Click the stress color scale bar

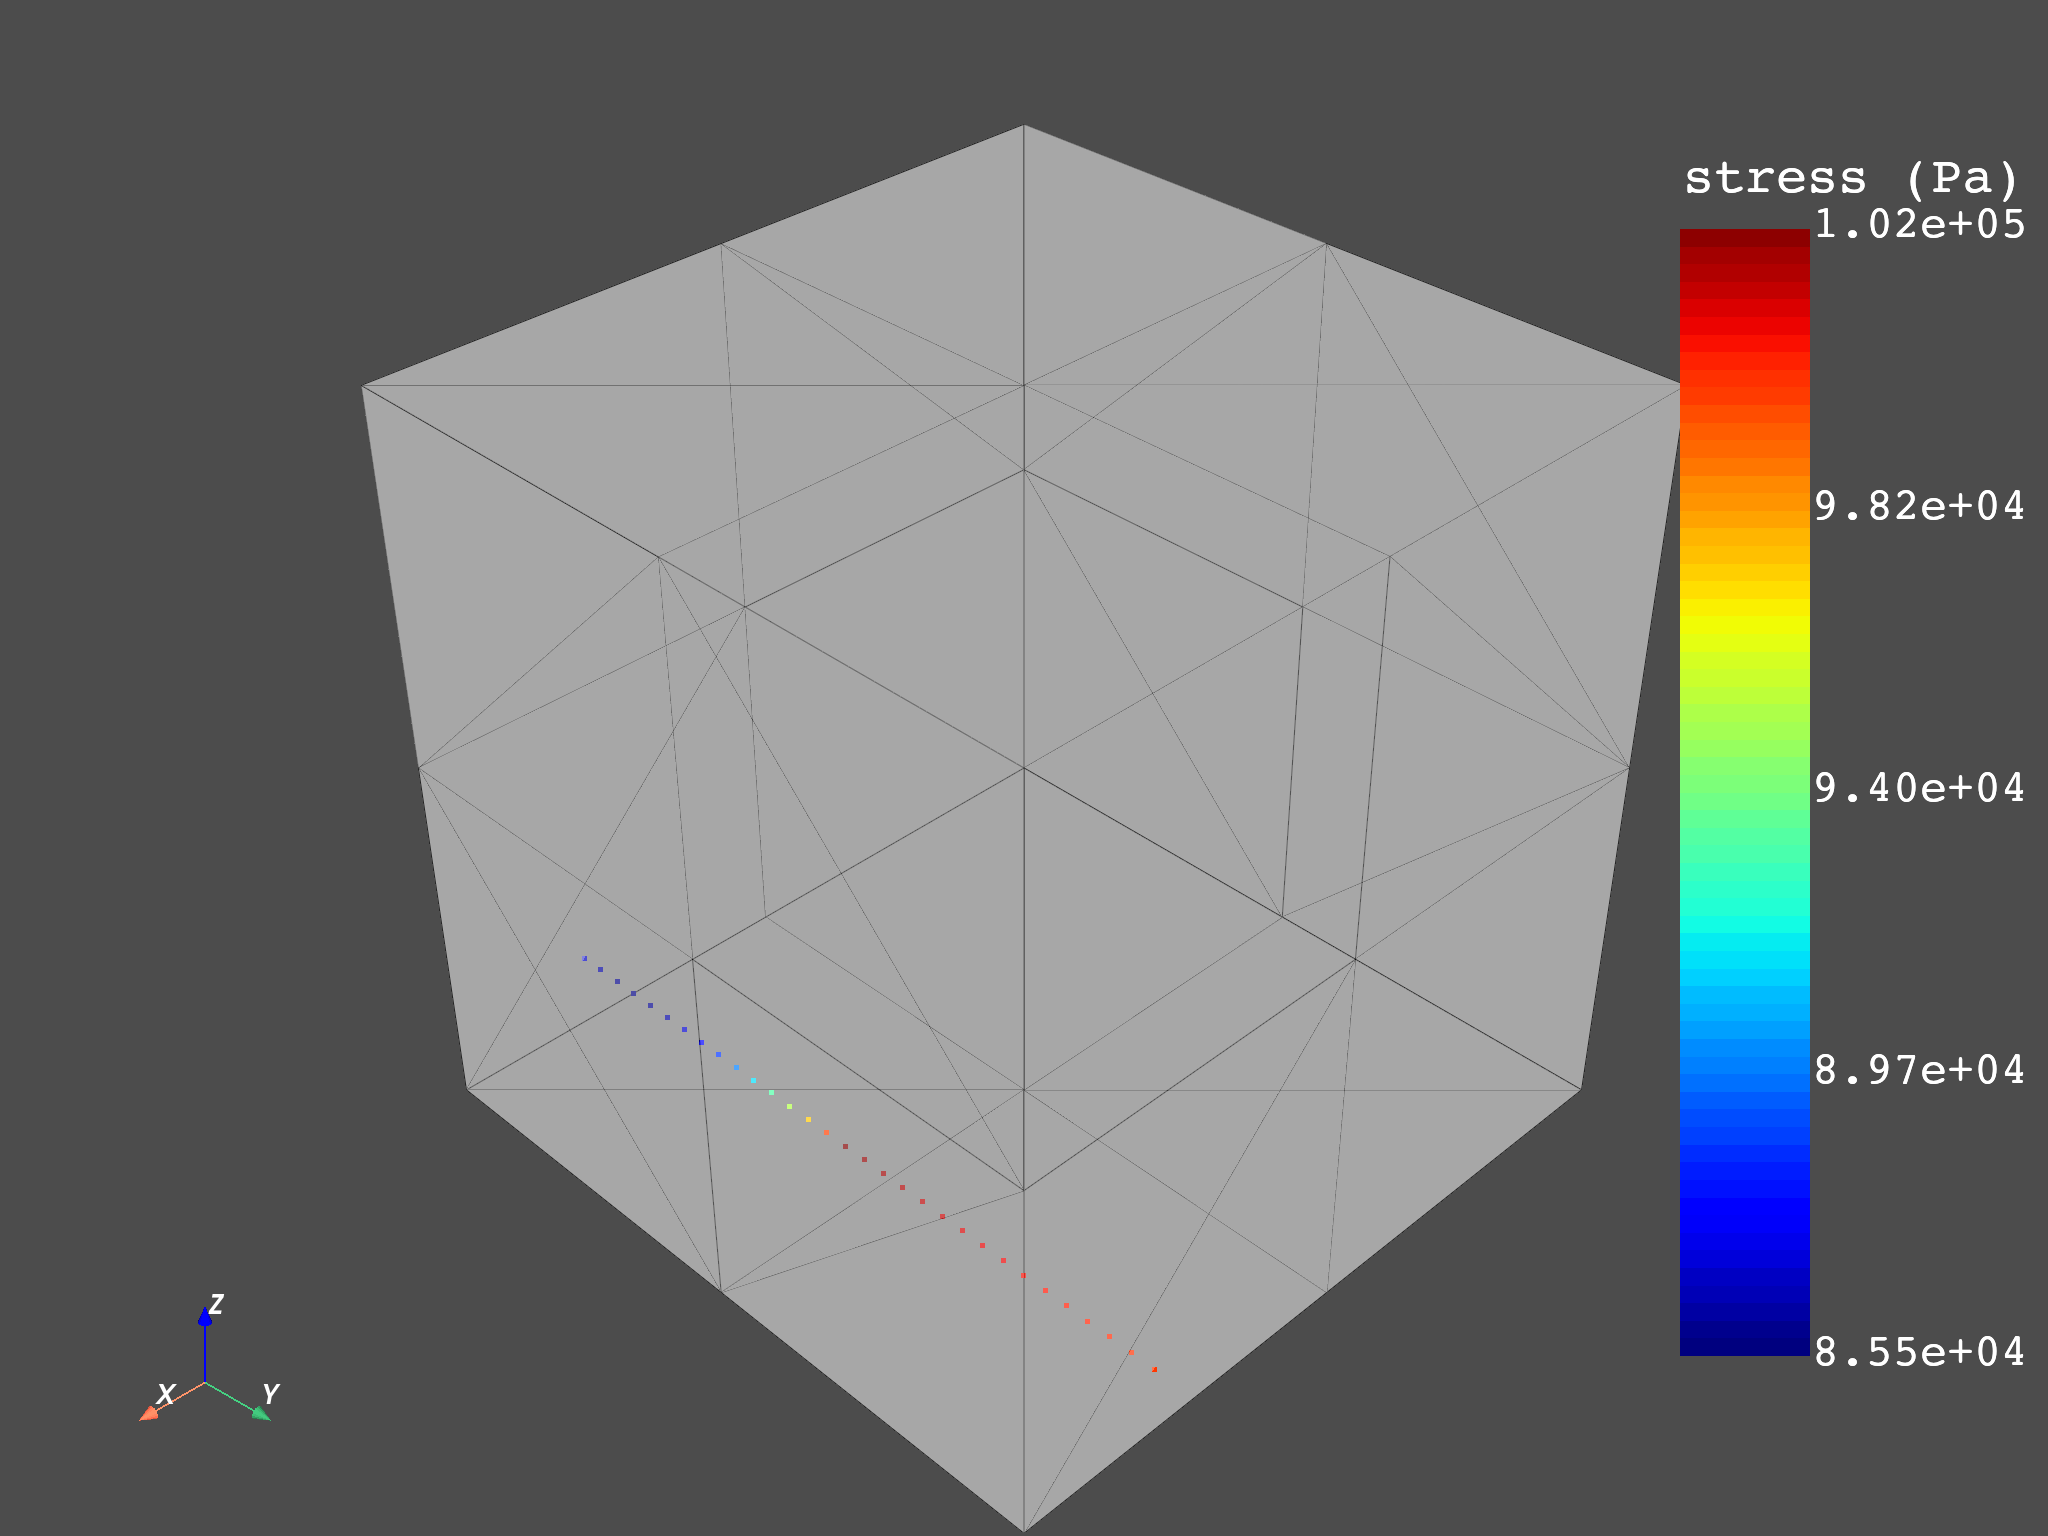pyautogui.click(x=1744, y=792)
